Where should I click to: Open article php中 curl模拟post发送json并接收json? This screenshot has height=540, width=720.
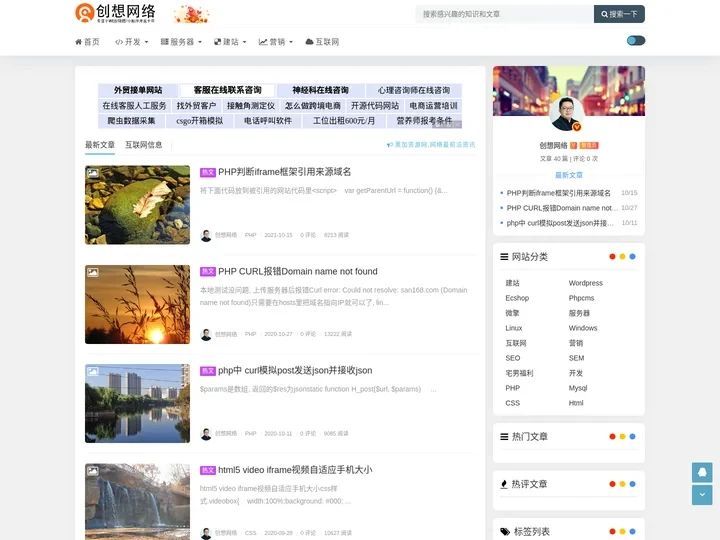295,371
